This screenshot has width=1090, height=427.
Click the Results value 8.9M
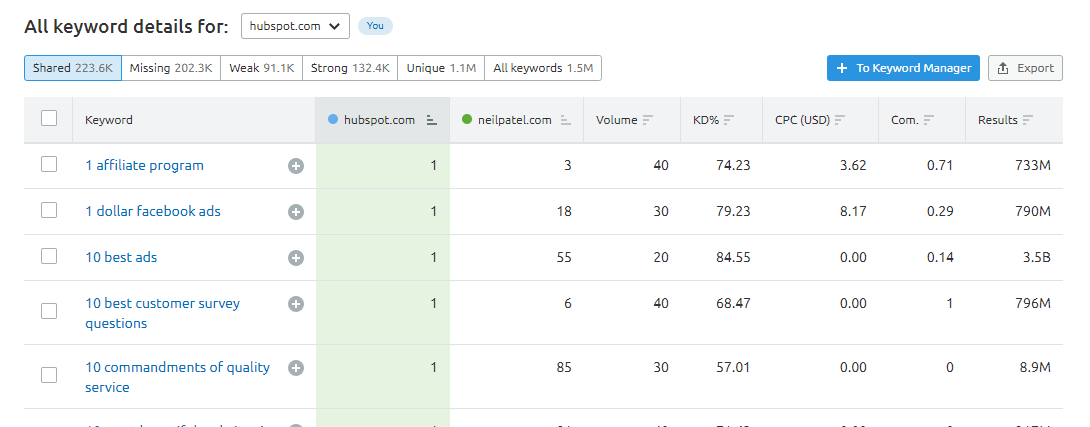click(x=1034, y=367)
